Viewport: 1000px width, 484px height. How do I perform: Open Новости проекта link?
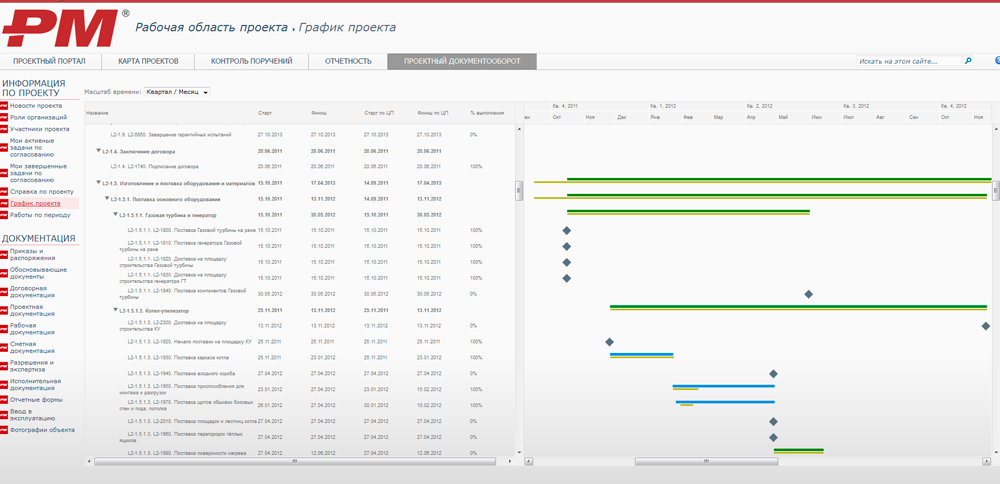(x=36, y=106)
